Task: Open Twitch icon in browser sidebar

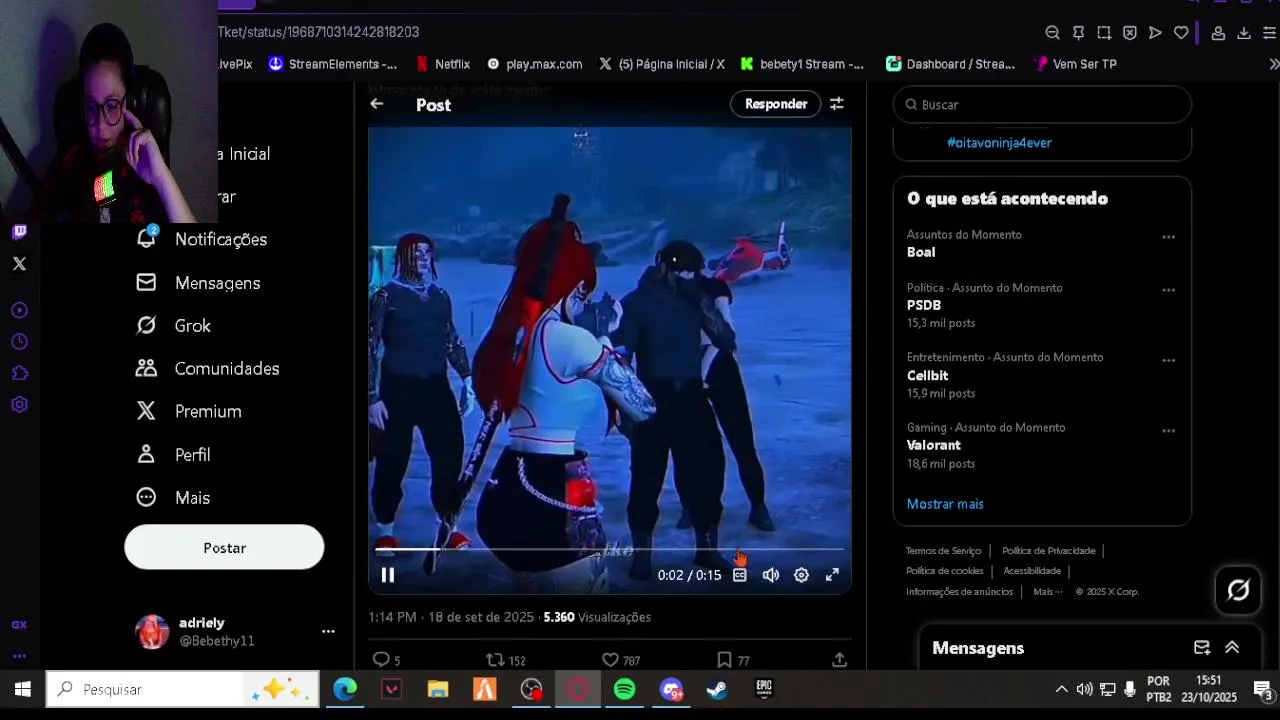Action: [19, 232]
